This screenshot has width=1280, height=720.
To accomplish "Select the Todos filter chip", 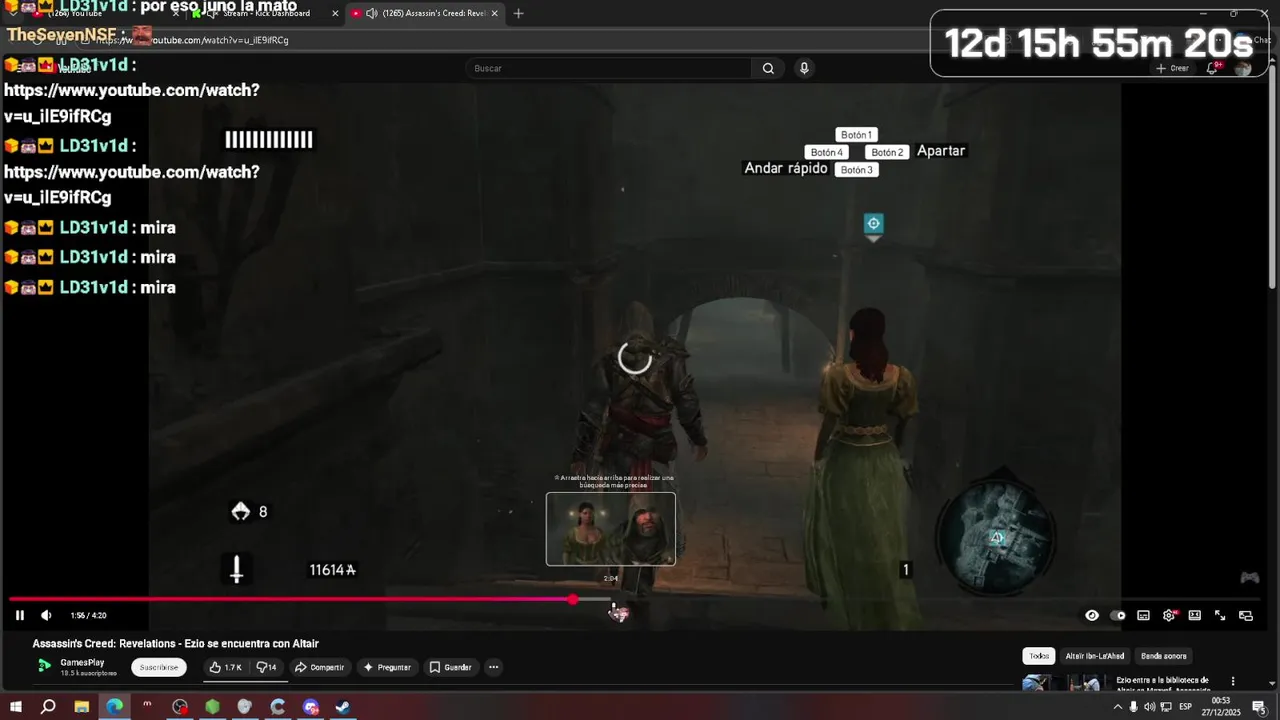I will [x=1039, y=656].
